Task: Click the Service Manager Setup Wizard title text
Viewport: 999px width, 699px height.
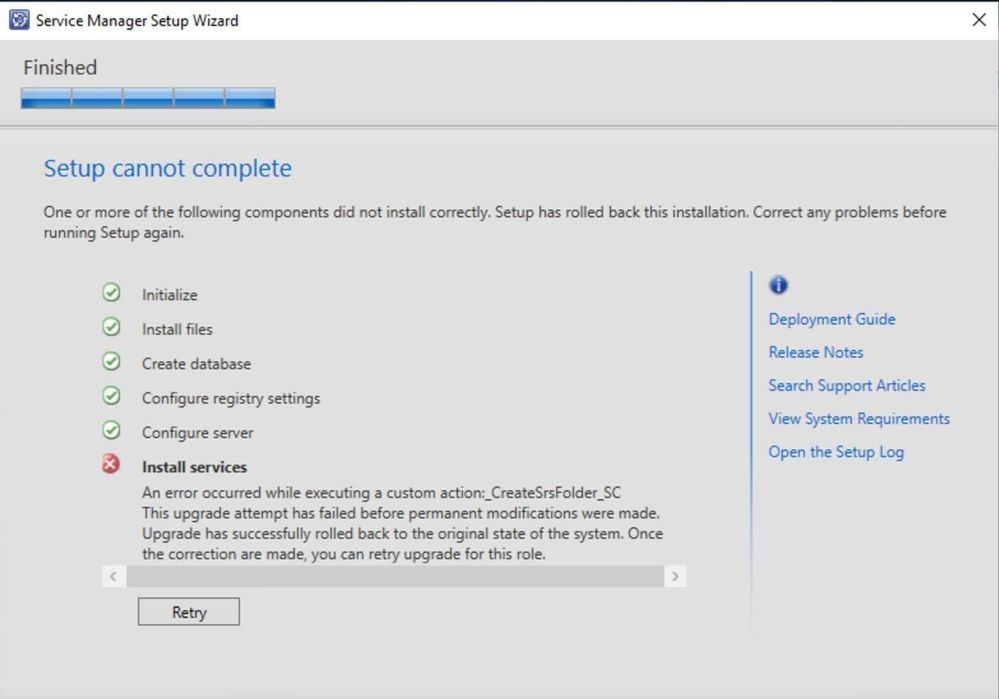Action: [137, 20]
